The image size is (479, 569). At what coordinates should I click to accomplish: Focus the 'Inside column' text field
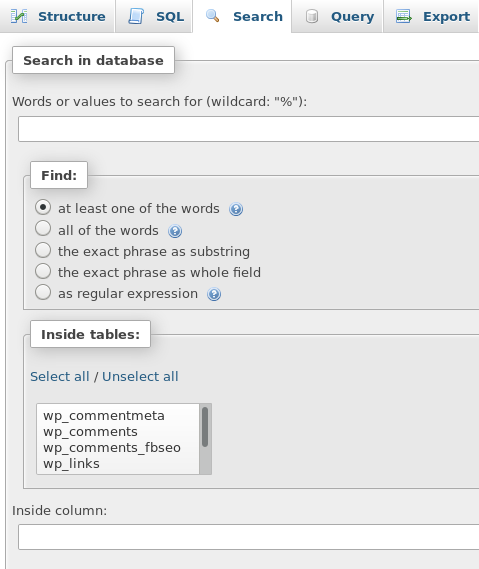point(249,537)
